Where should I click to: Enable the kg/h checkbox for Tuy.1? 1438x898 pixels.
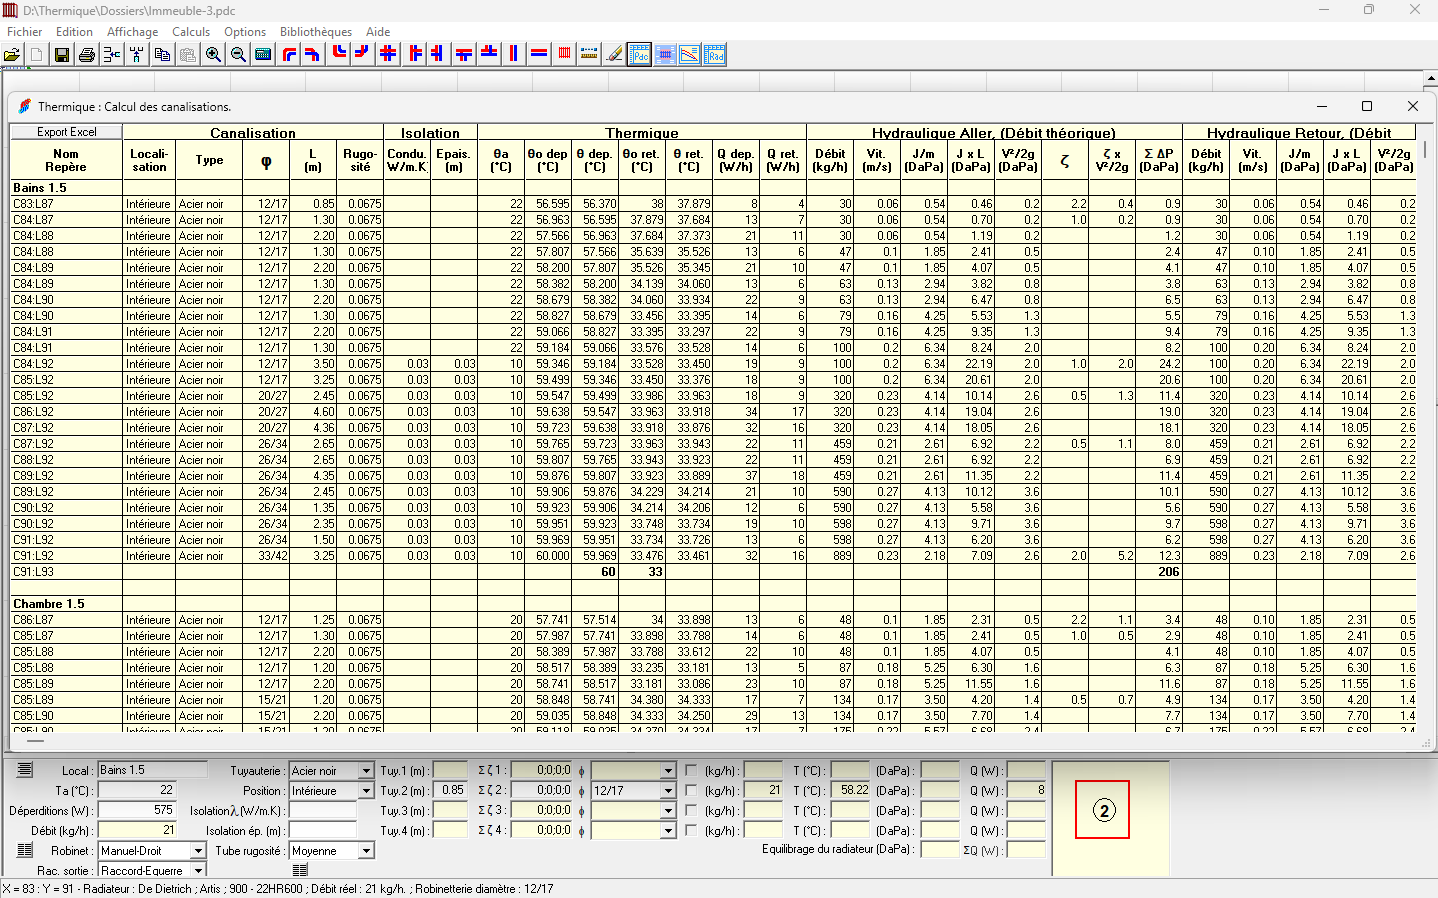pyautogui.click(x=691, y=771)
